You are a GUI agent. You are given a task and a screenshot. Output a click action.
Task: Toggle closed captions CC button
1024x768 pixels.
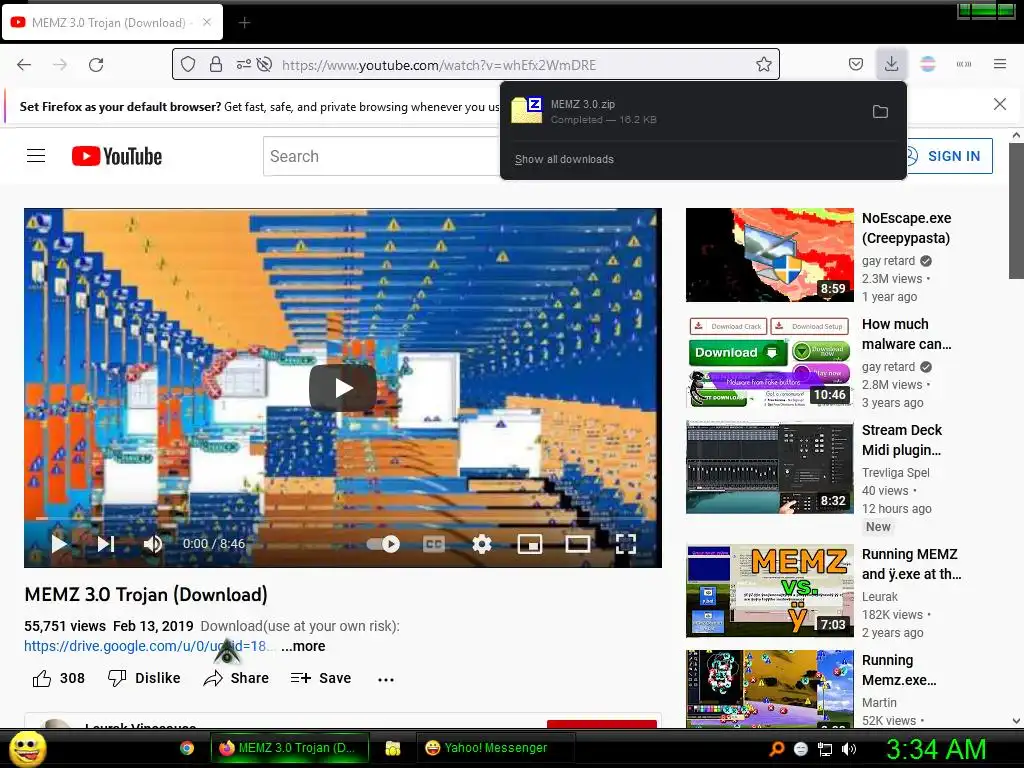[x=434, y=543]
